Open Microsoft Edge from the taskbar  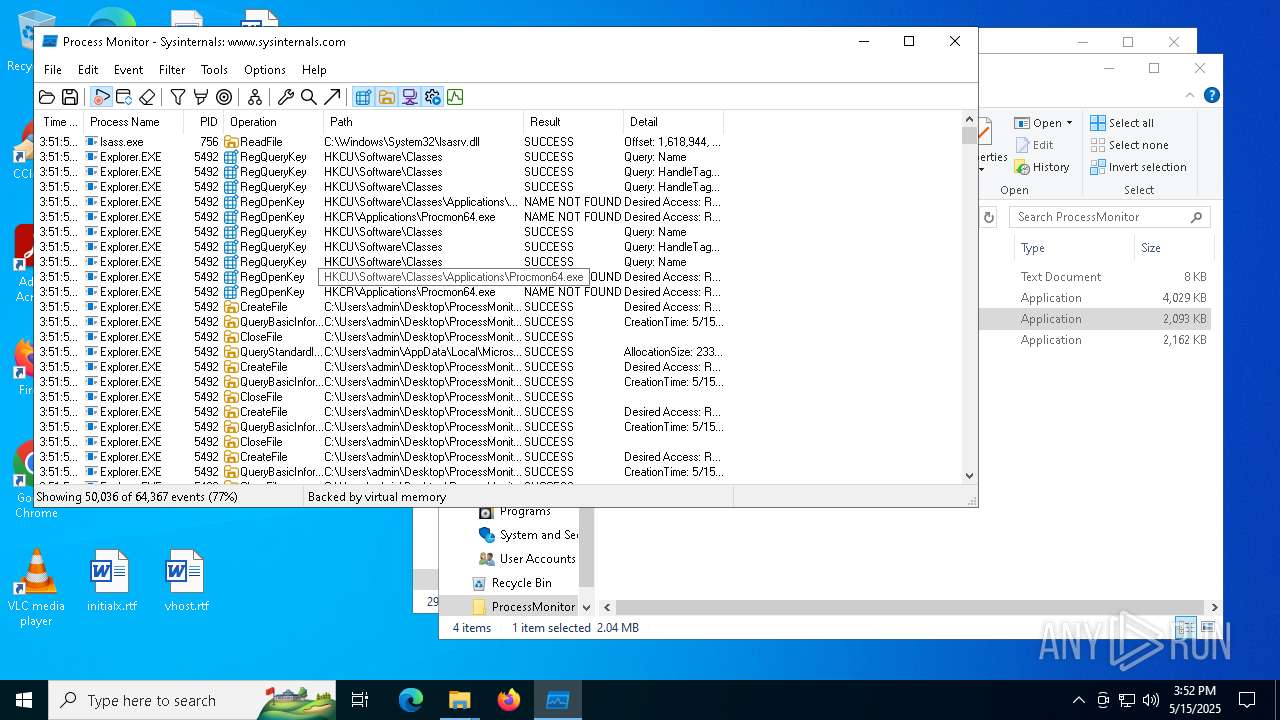[411, 700]
